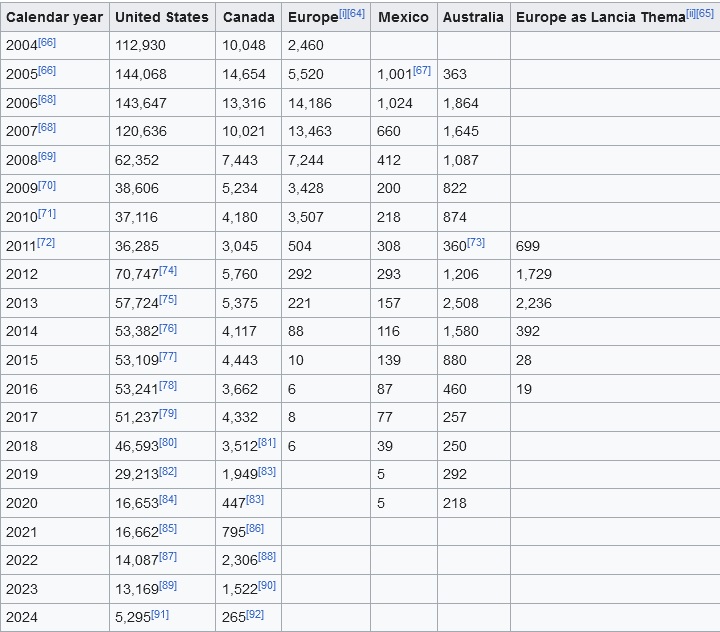Click the 2024 calendar year cell
The height and width of the screenshot is (632, 720).
[x=55, y=617]
